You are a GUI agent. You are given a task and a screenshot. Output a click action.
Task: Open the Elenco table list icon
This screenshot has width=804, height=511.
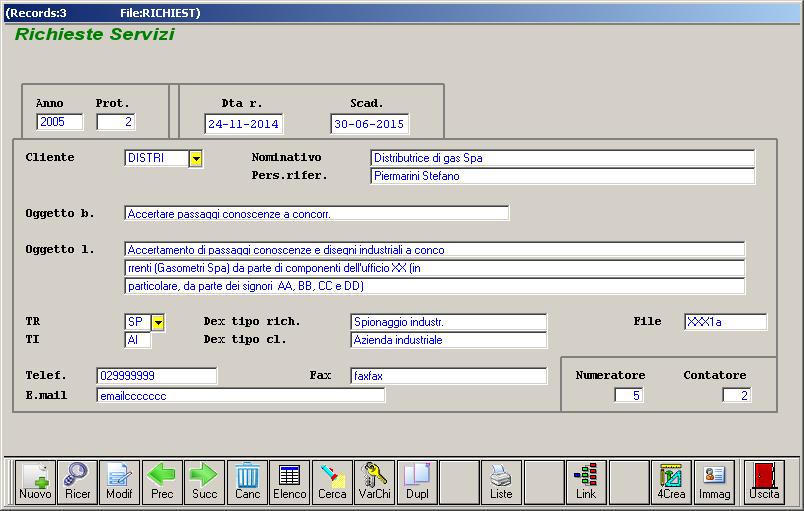tap(290, 482)
